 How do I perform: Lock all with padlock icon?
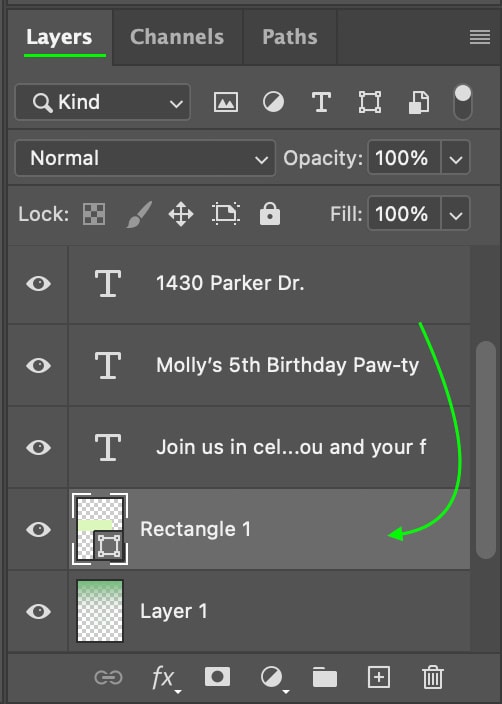click(x=270, y=213)
